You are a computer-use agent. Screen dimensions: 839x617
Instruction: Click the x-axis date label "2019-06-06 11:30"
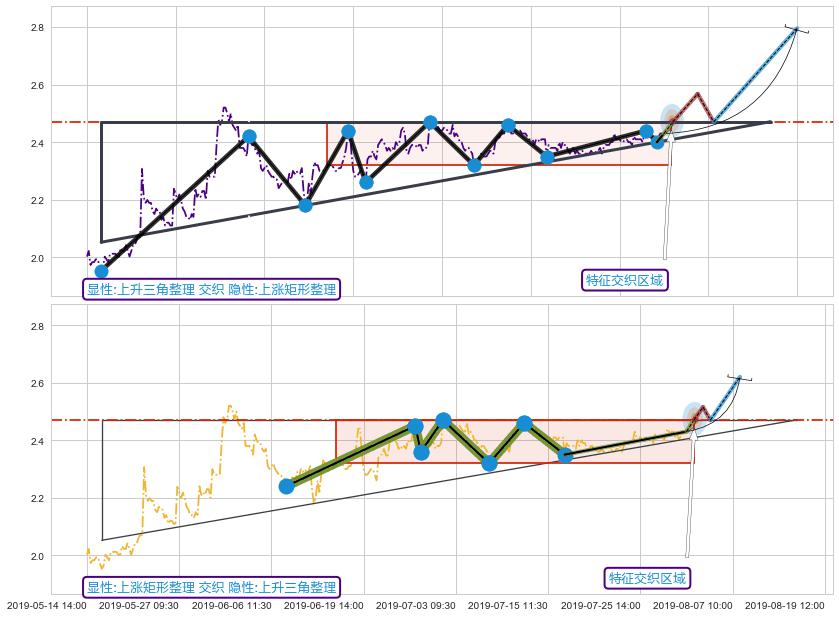coord(231,605)
